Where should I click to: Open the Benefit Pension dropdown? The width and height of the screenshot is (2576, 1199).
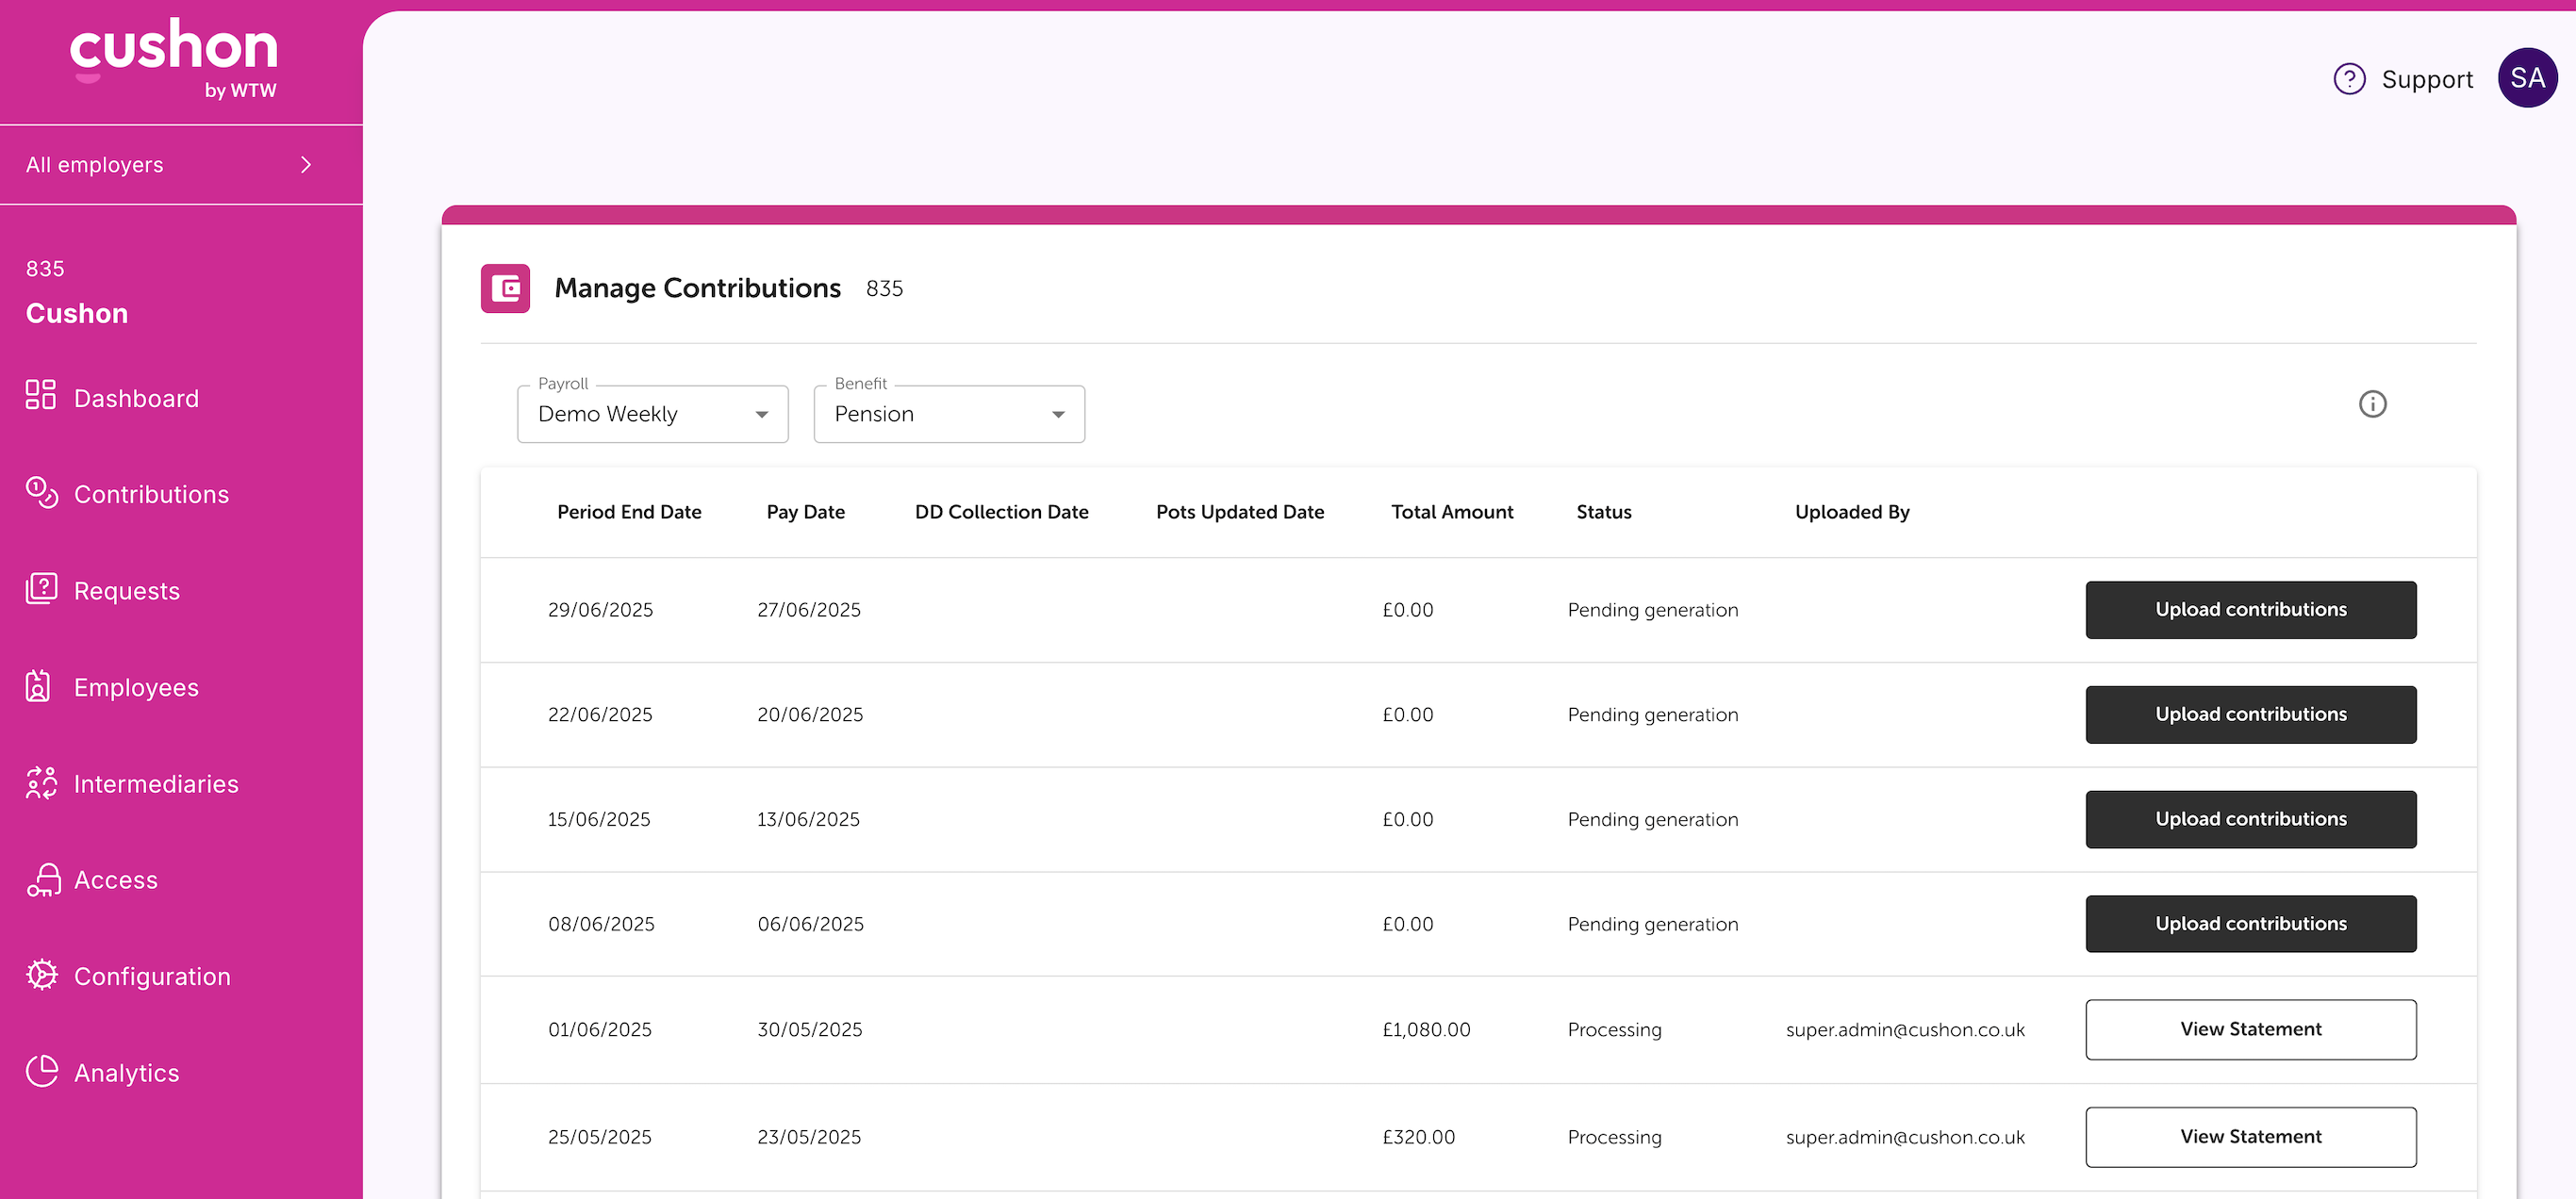(949, 414)
